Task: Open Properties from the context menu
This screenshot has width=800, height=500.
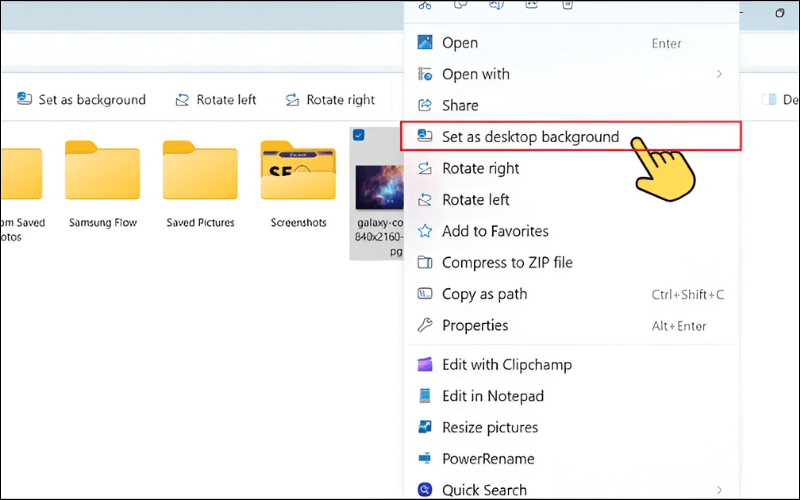Action: [571, 326]
